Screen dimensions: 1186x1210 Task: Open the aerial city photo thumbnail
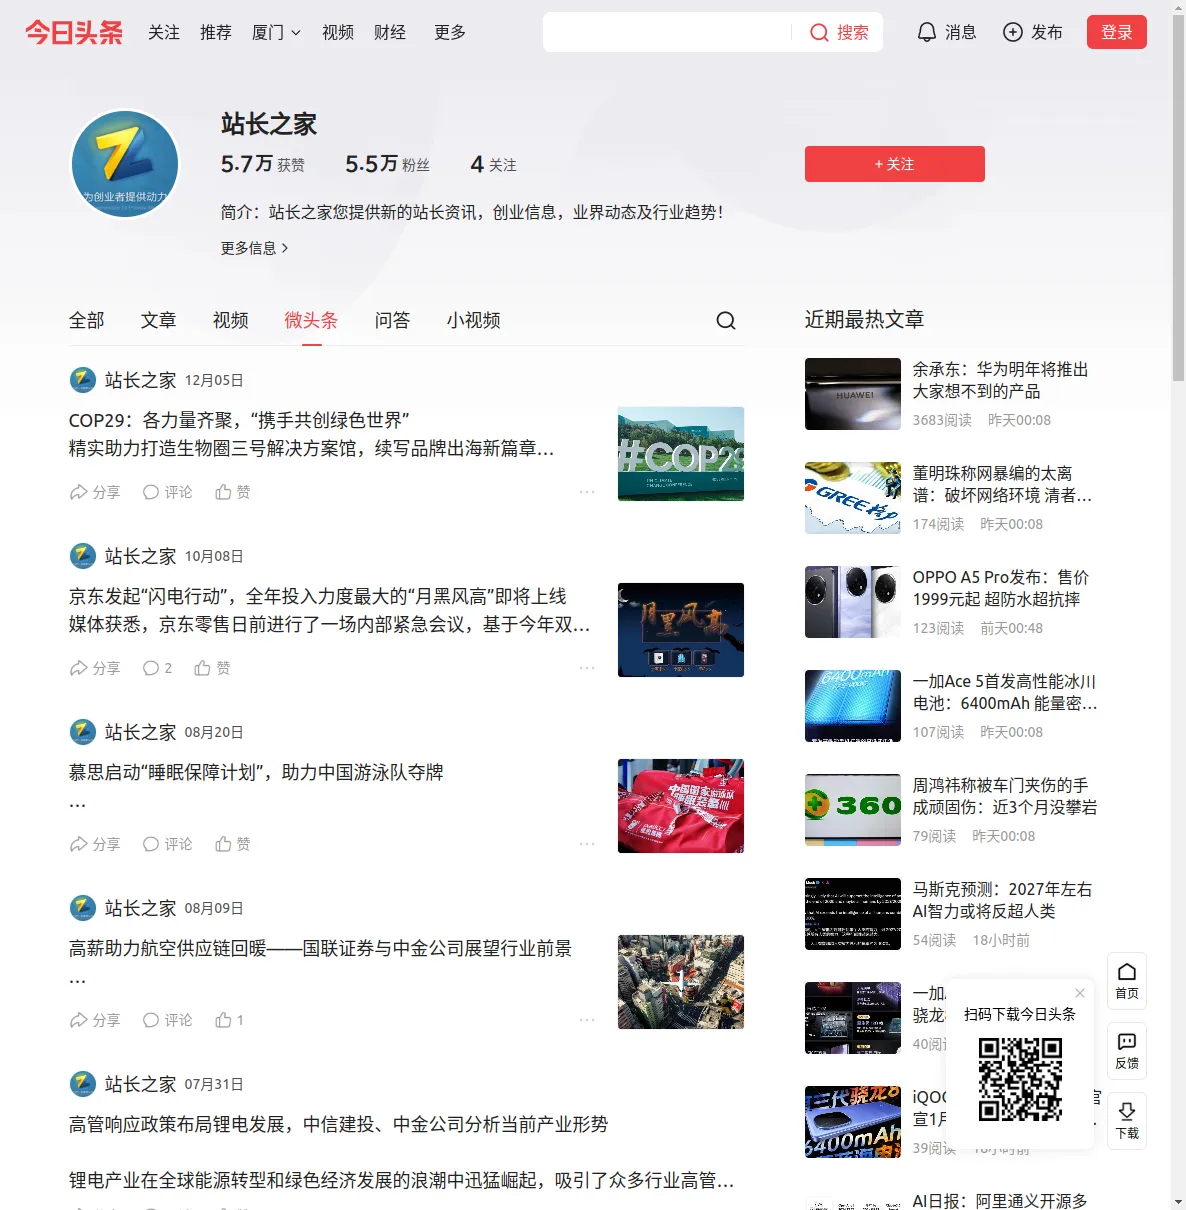pyautogui.click(x=681, y=982)
